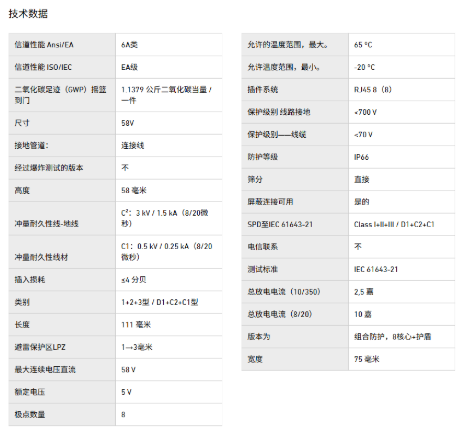Select the '连接线' value cell

coord(169,146)
